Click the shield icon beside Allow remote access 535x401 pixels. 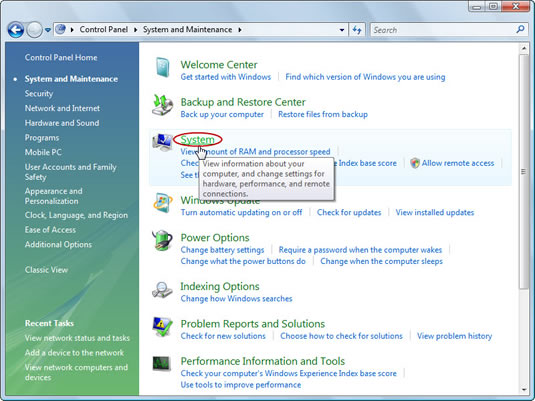tap(415, 163)
